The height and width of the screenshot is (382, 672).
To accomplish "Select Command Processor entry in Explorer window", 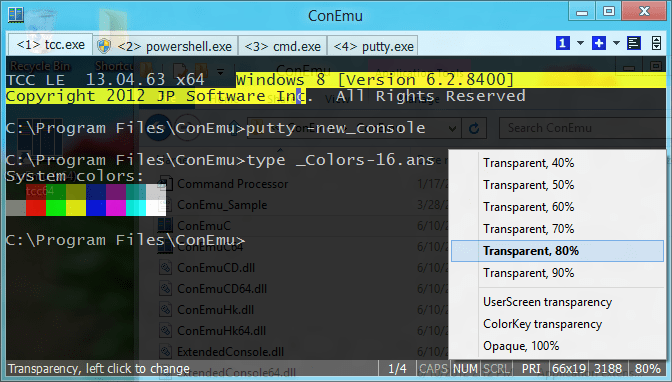I will coord(233,184).
